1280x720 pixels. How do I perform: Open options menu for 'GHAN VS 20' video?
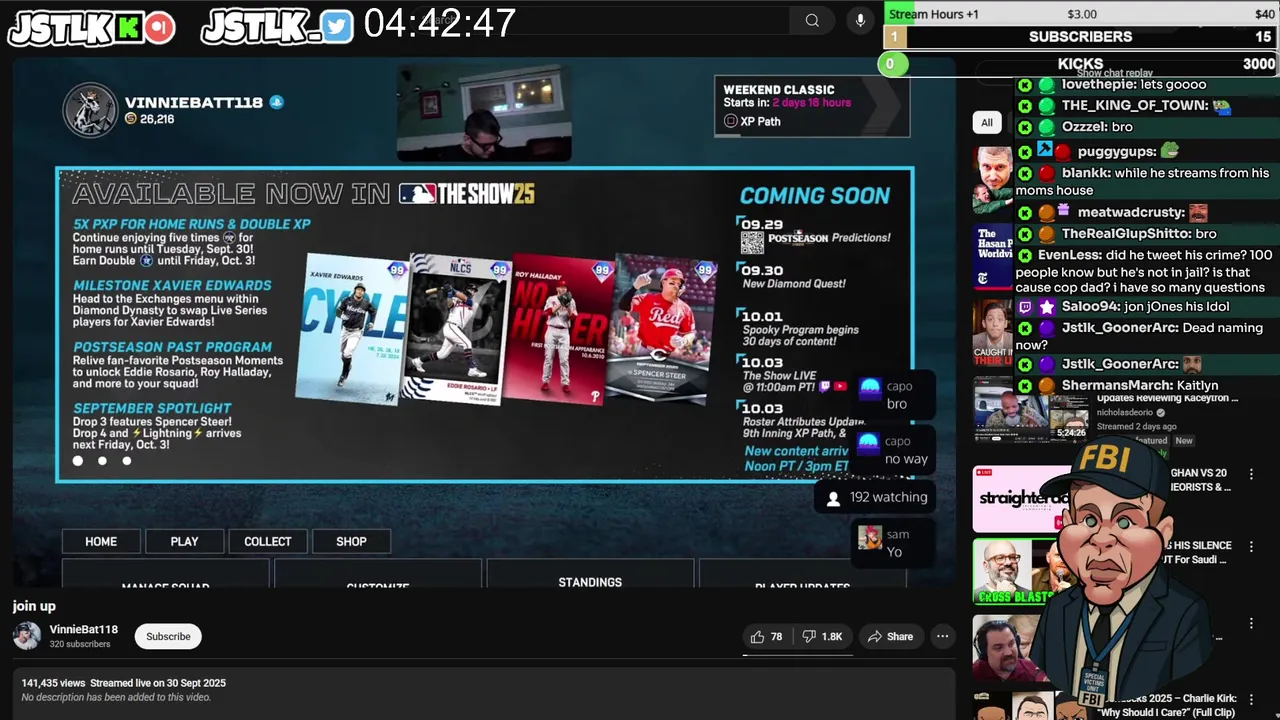1251,474
